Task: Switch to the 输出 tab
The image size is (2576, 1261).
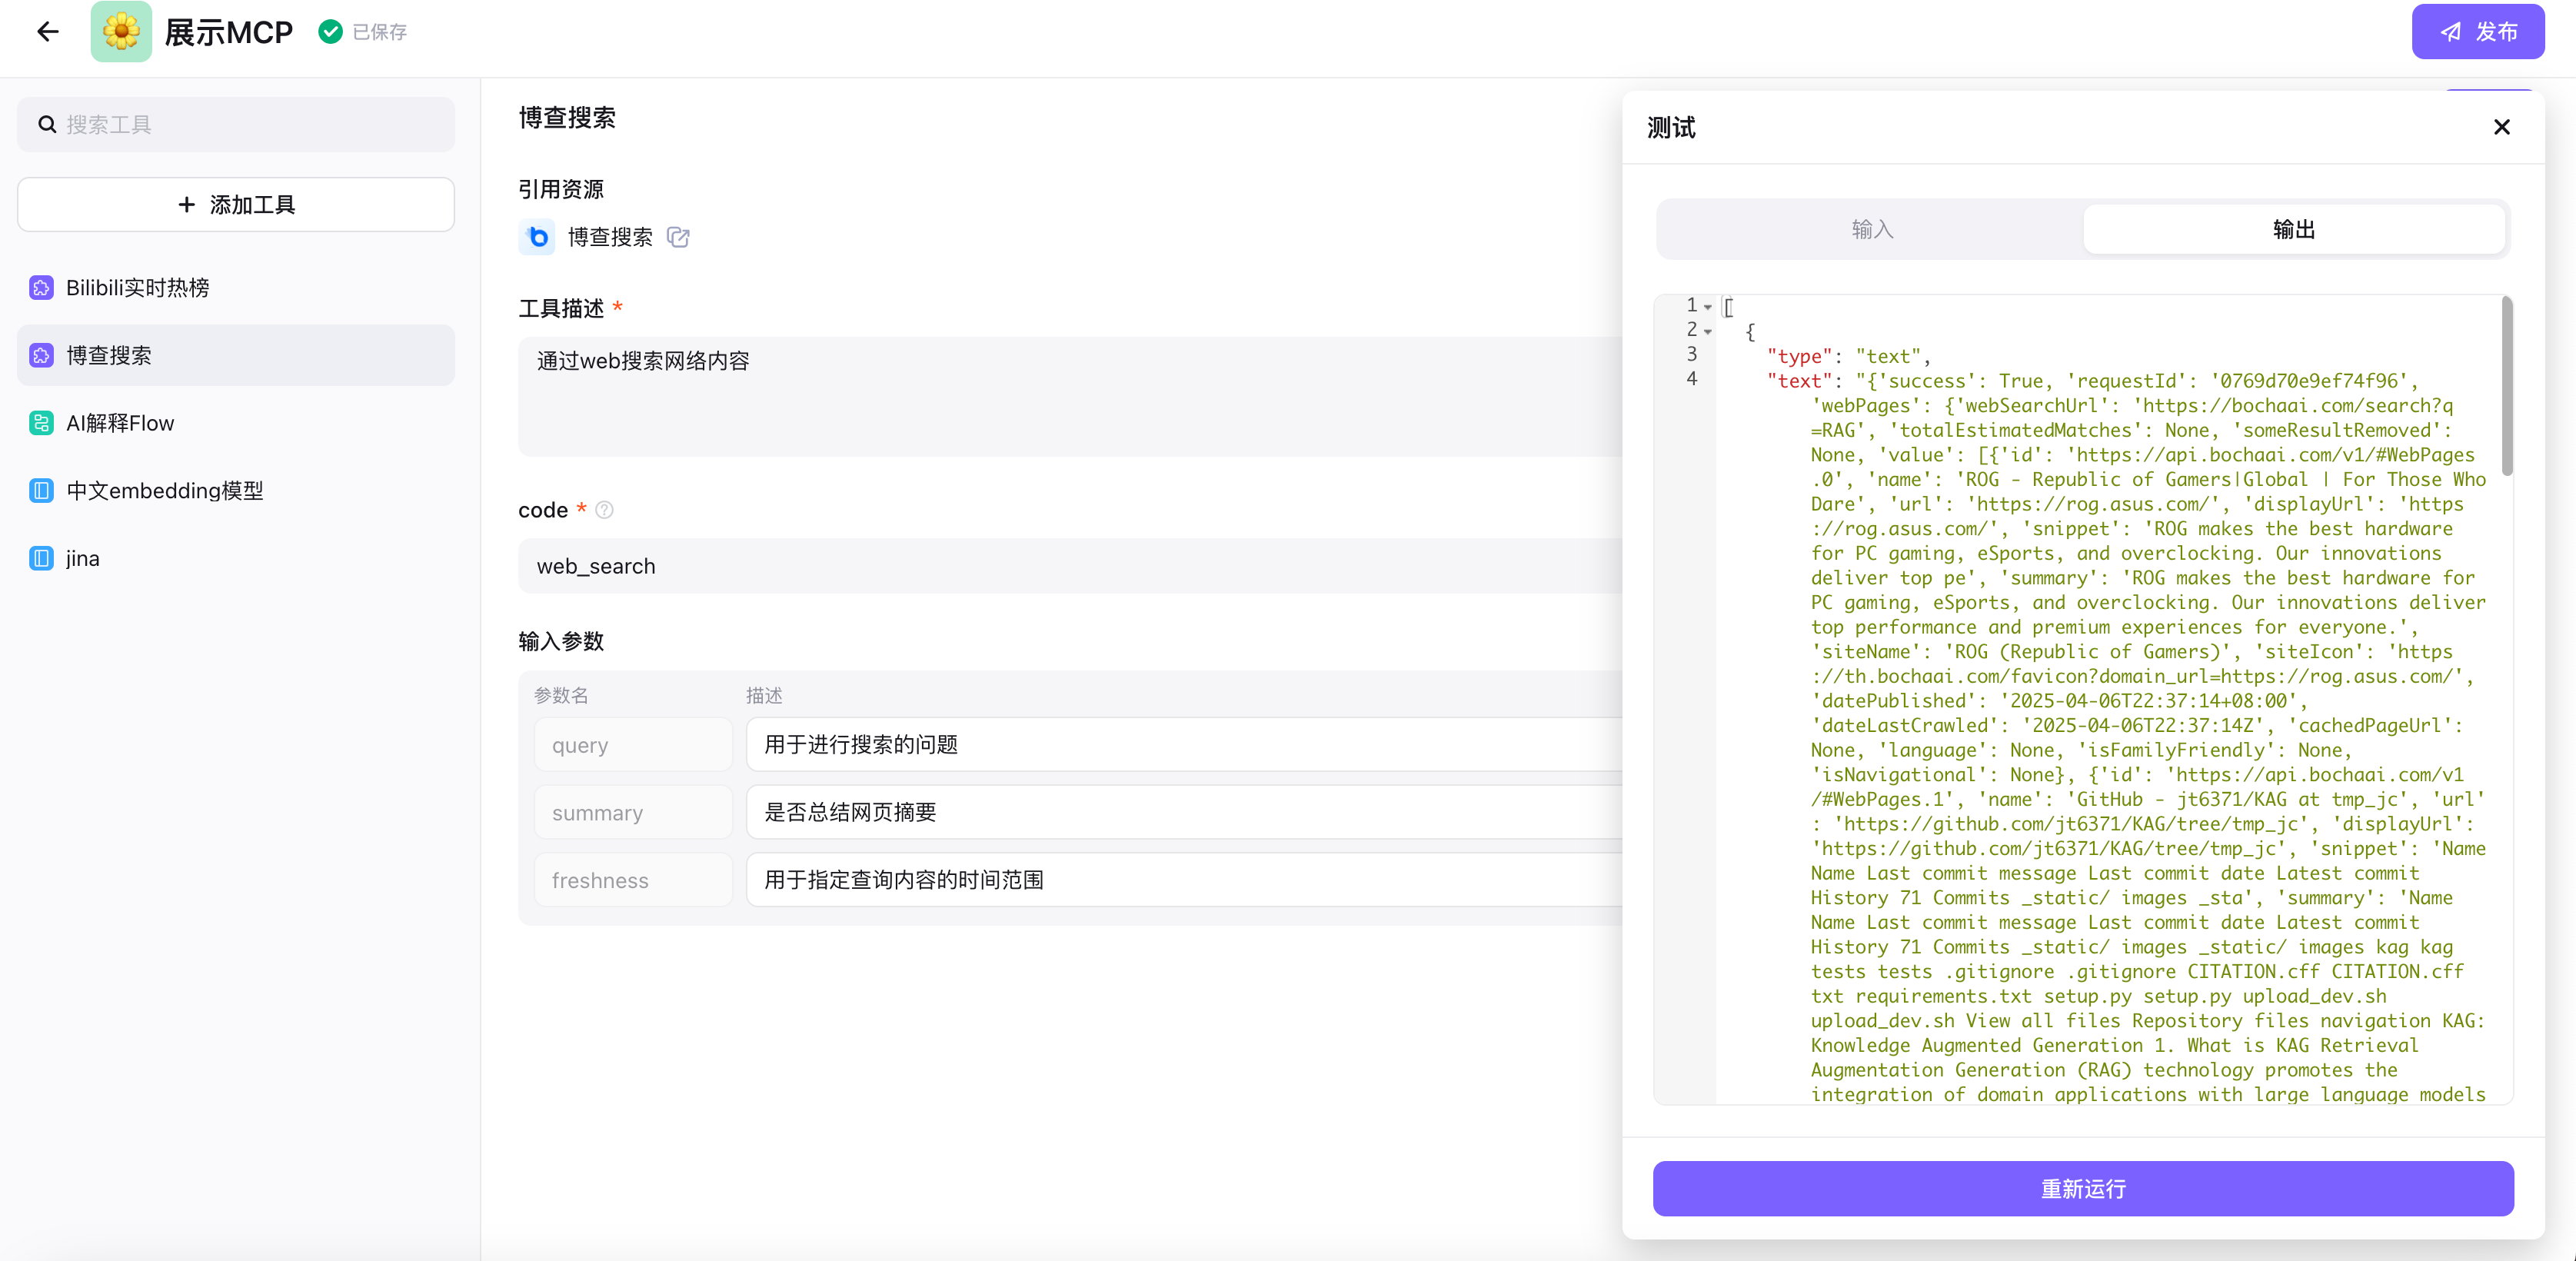Action: tap(2293, 229)
